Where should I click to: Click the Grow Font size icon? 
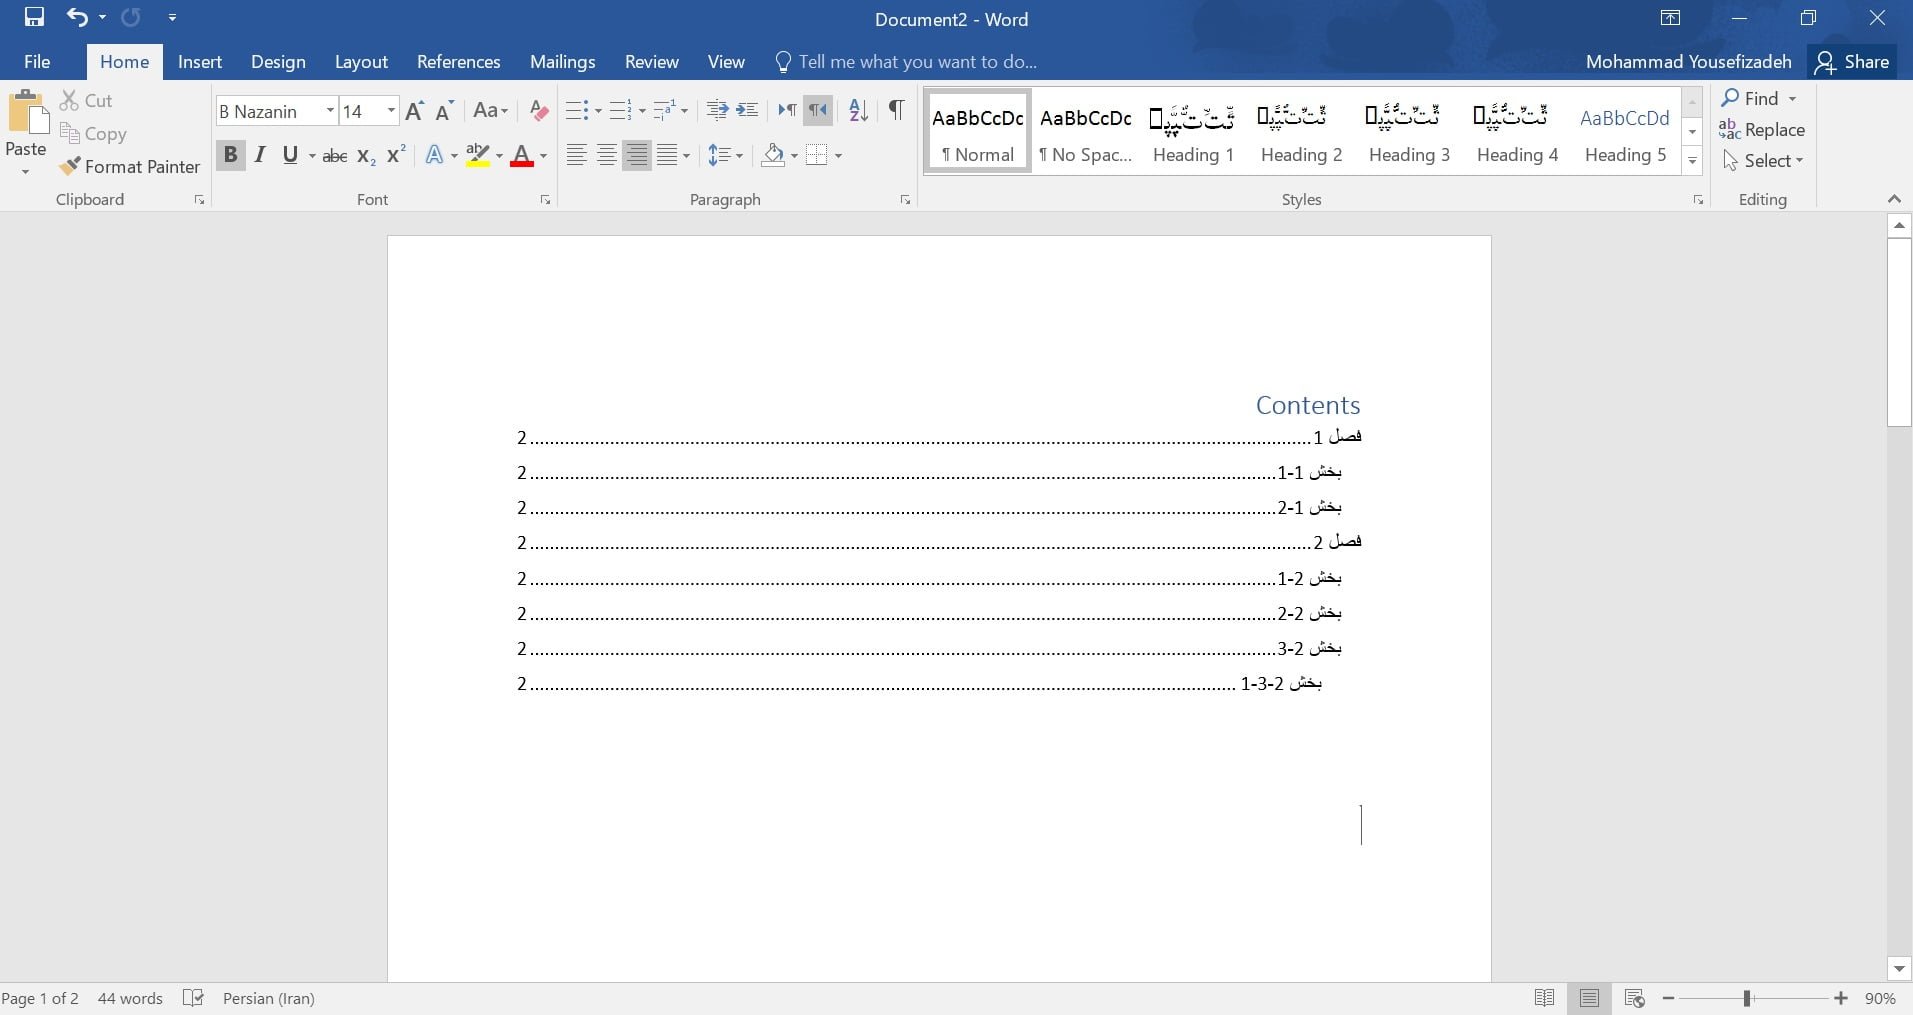[415, 111]
